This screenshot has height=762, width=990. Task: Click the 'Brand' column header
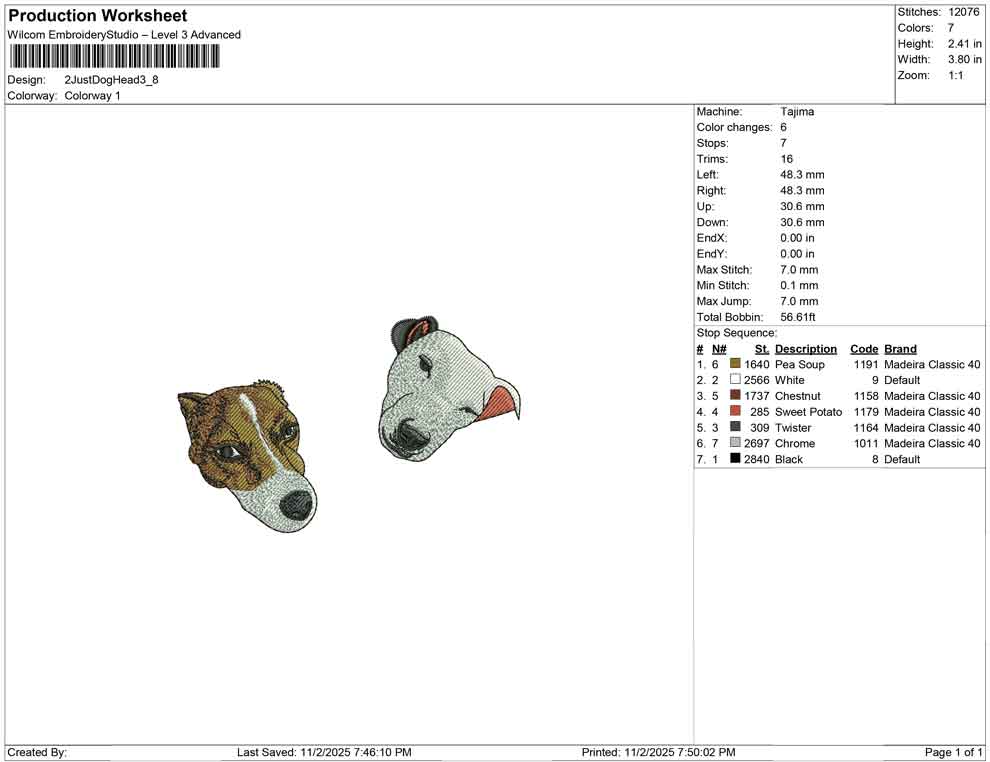coord(900,349)
